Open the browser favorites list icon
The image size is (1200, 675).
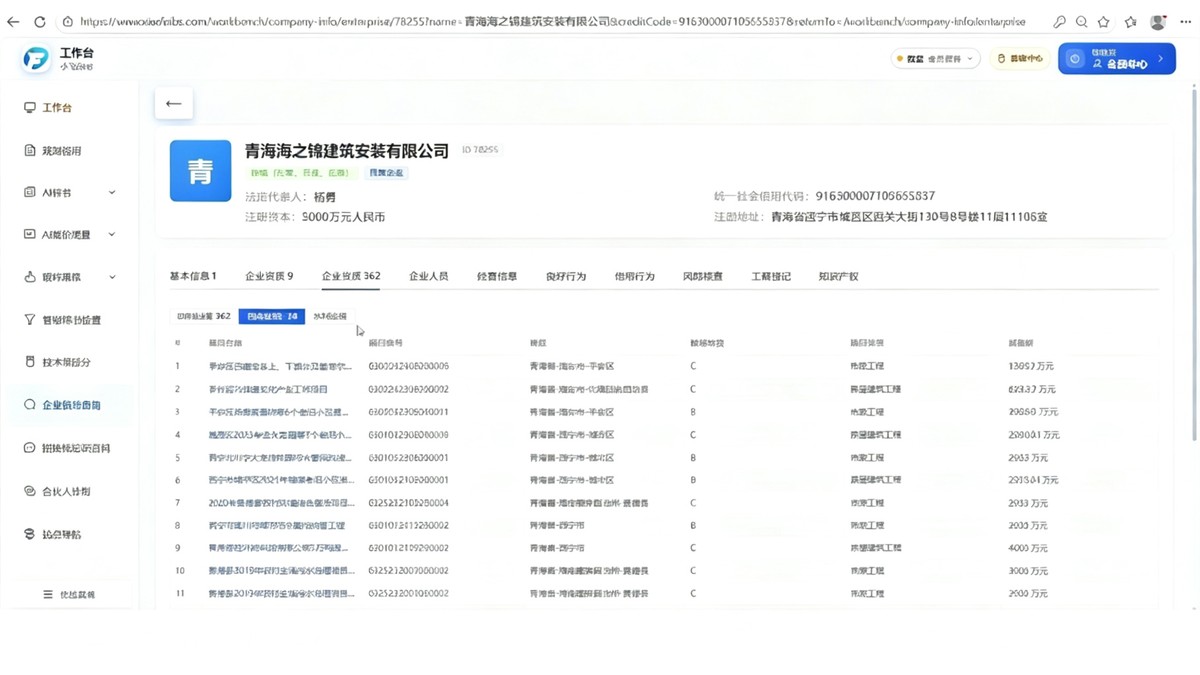pyautogui.click(x=1131, y=21)
